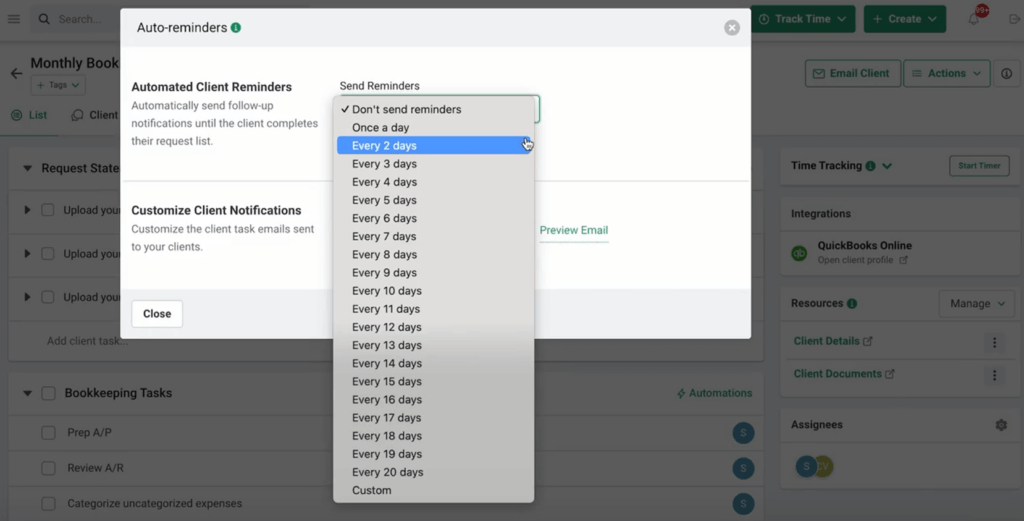Check the Prep A/P task checkbox
The image size is (1024, 521).
point(48,433)
